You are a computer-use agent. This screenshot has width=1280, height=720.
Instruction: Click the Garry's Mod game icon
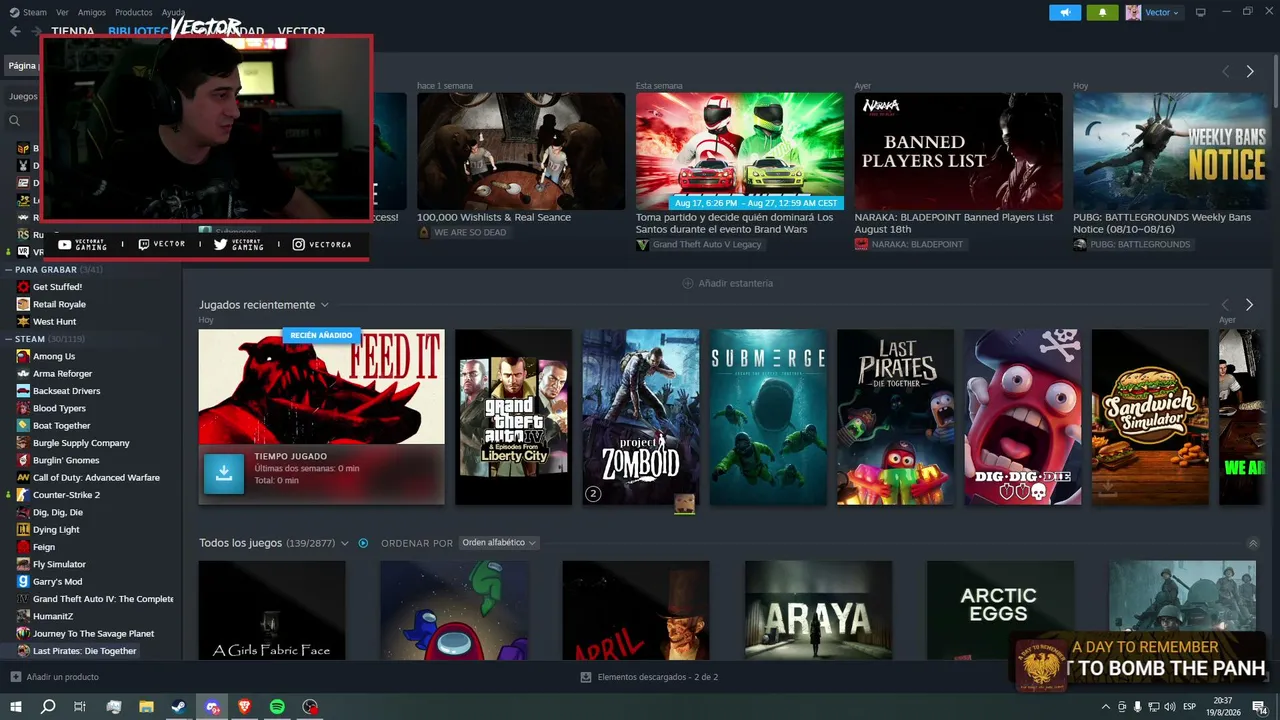(x=23, y=582)
